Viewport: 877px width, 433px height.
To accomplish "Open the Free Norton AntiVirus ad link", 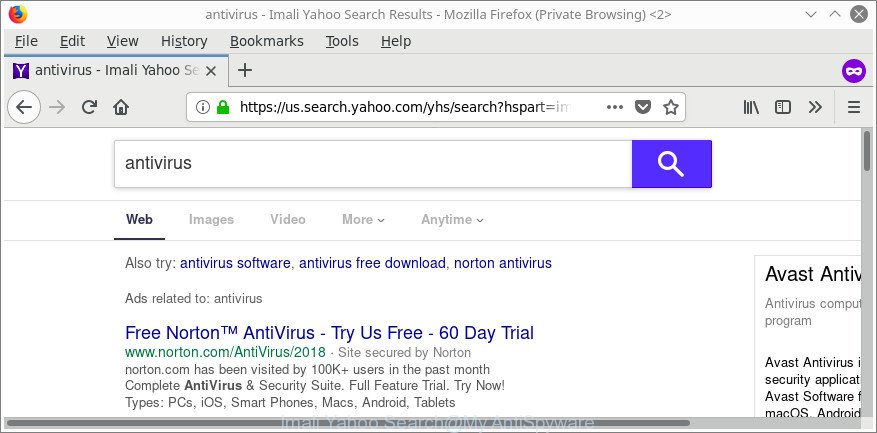I will click(x=329, y=333).
